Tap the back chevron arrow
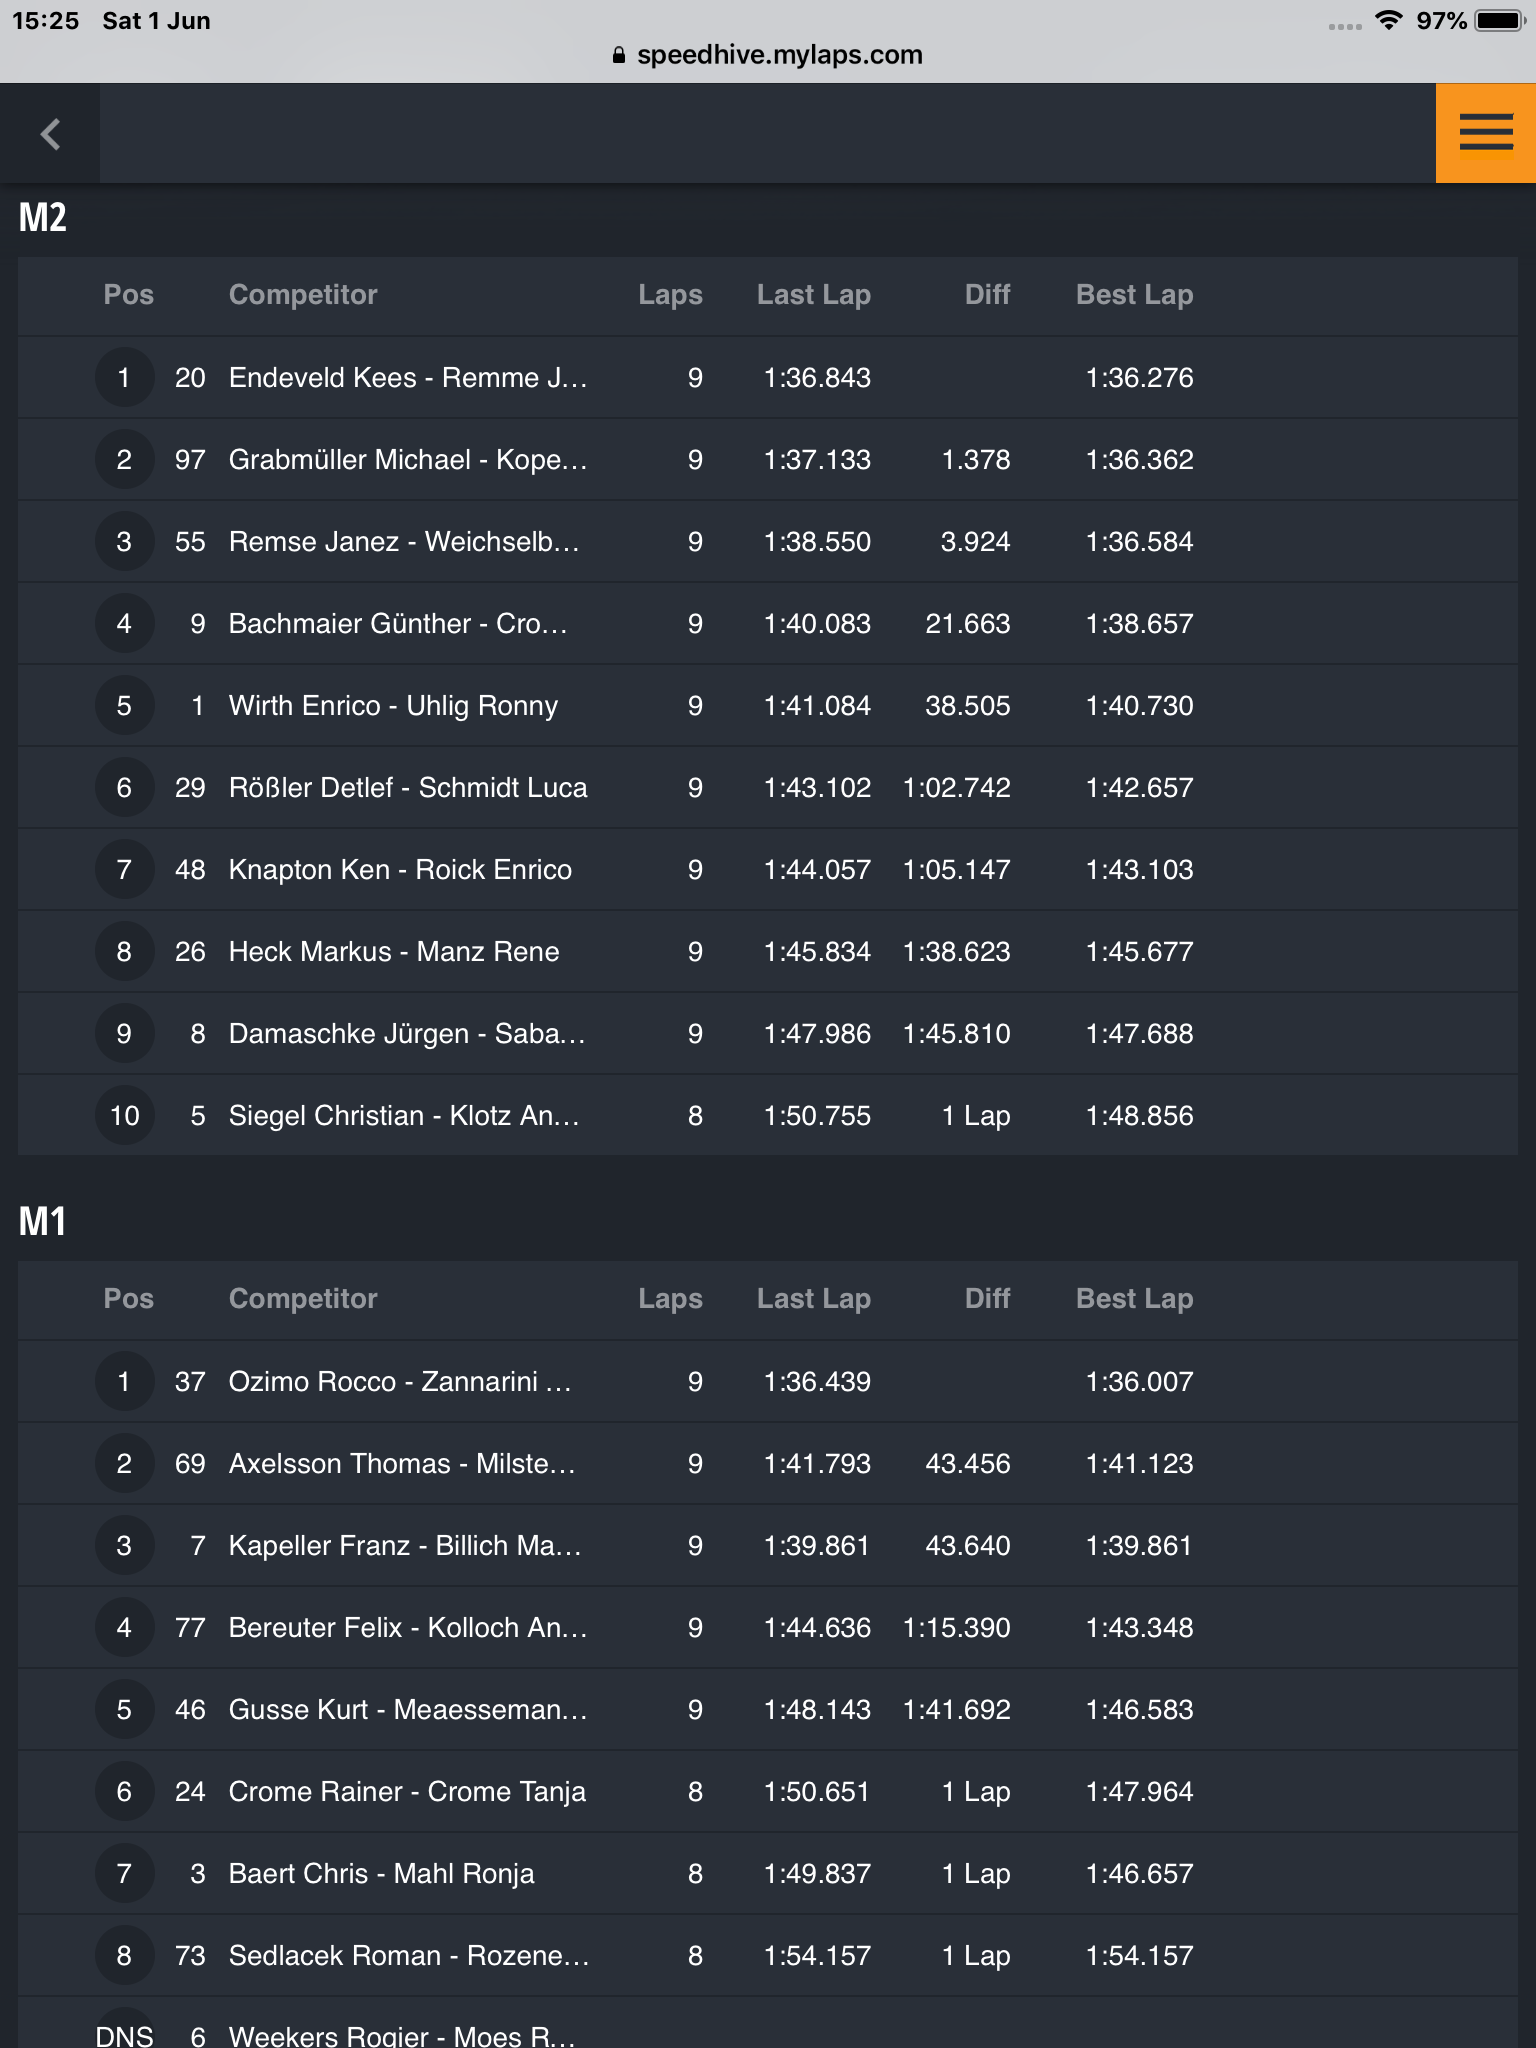Image resolution: width=1536 pixels, height=2048 pixels. [50, 133]
